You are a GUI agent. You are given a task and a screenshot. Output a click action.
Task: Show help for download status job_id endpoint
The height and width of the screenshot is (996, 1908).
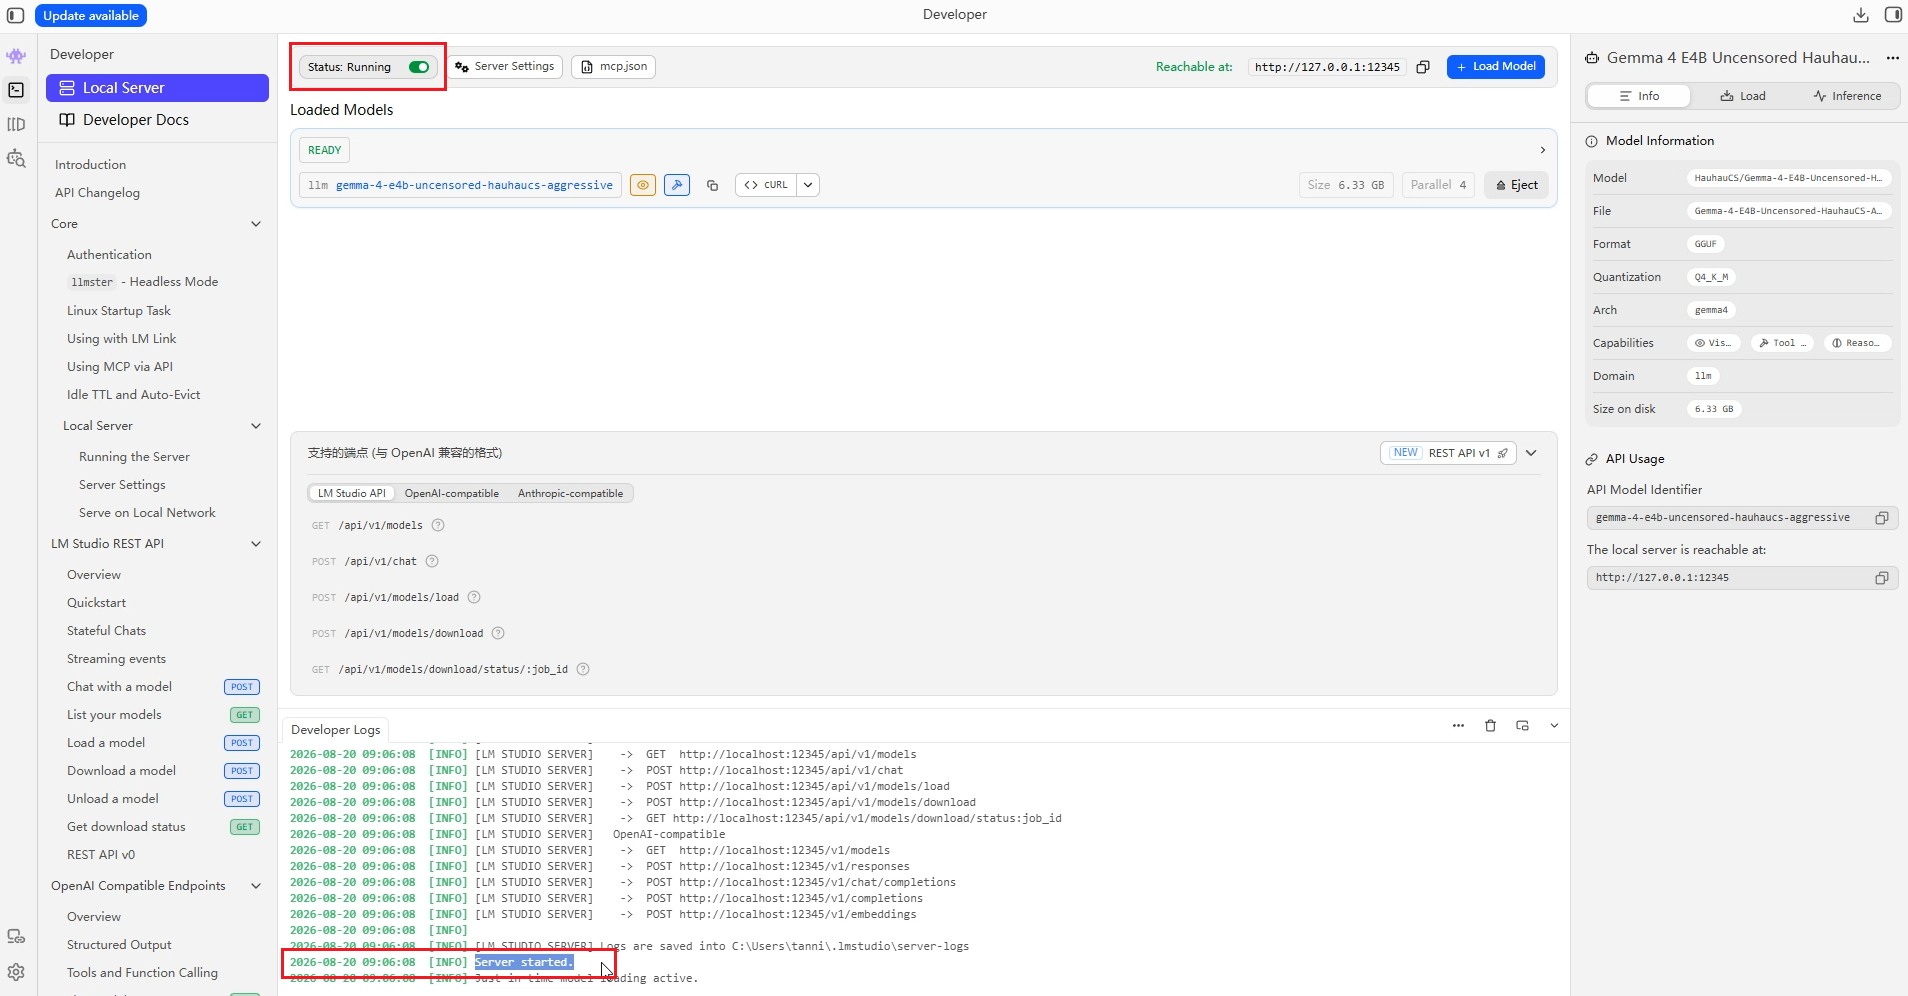click(583, 669)
